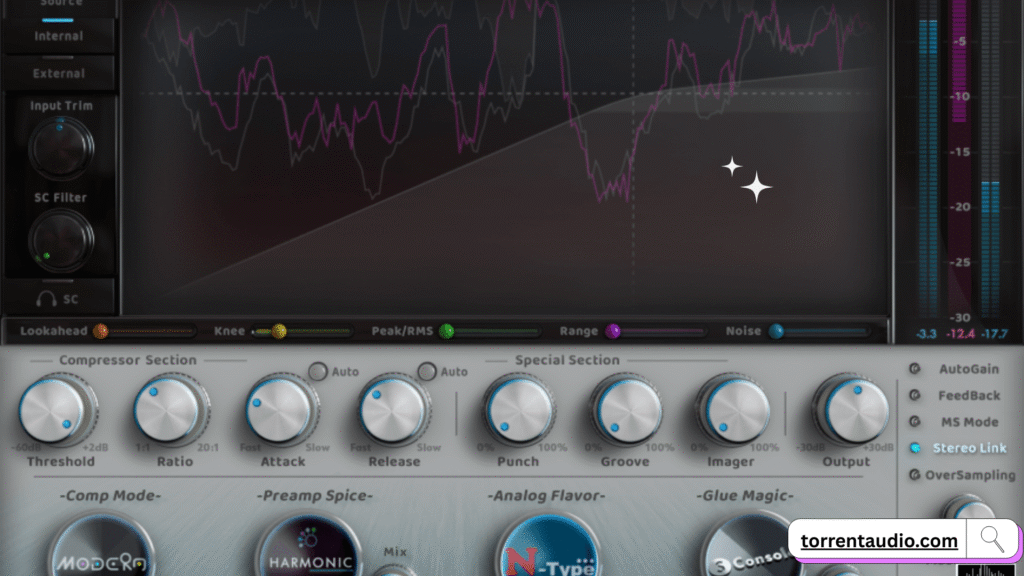Viewport: 1024px width, 576px height.
Task: Open the N-Type Analog Flavor selector
Action: [548, 550]
